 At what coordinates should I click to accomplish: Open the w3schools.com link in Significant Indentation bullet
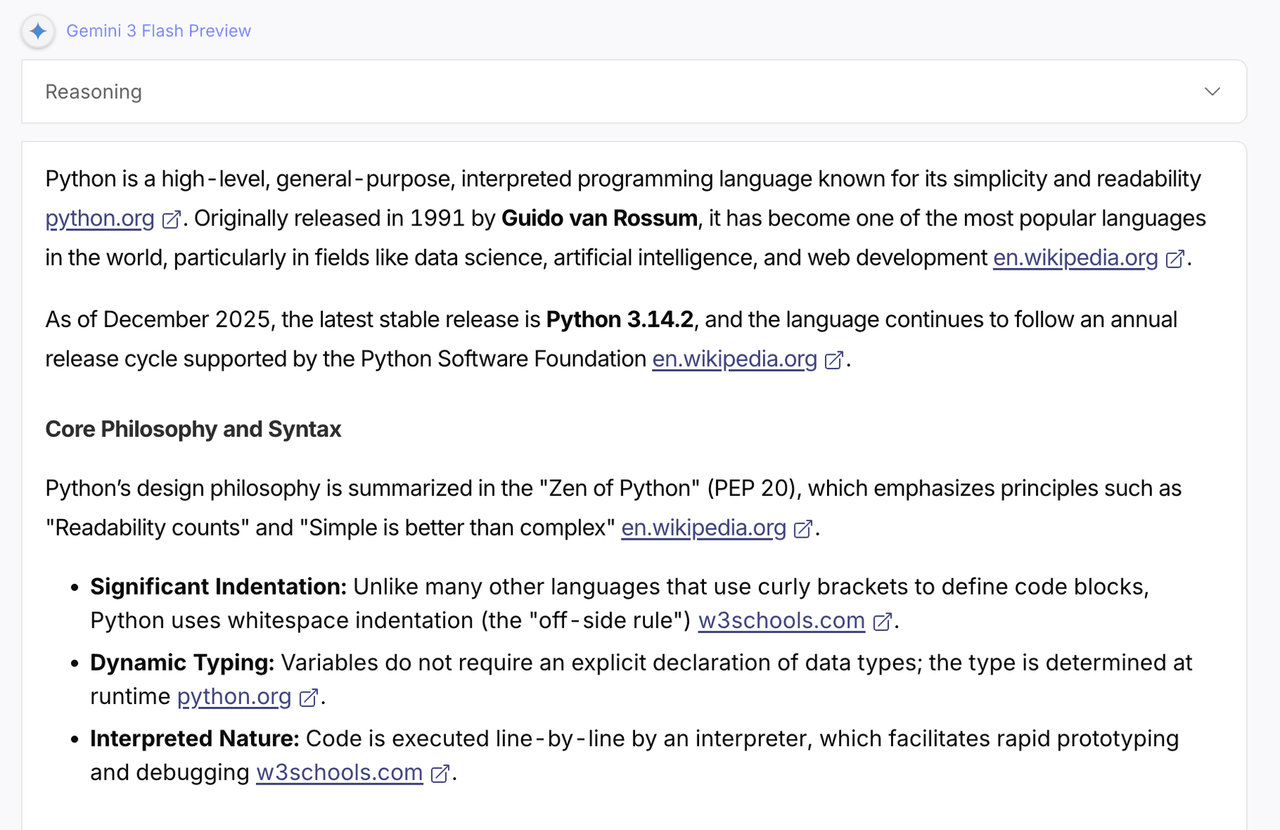pos(781,620)
